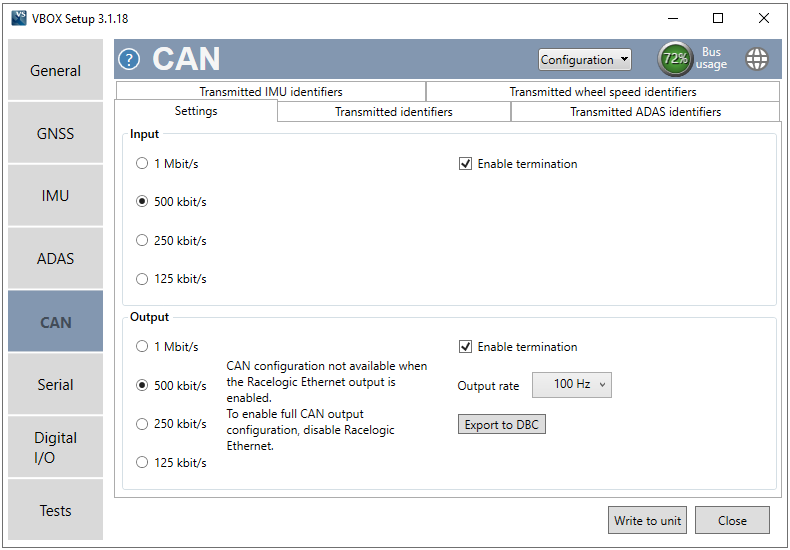Switch to Transmitted ADAS identifiers tab
Viewport: 790px width, 550px height.
[645, 112]
